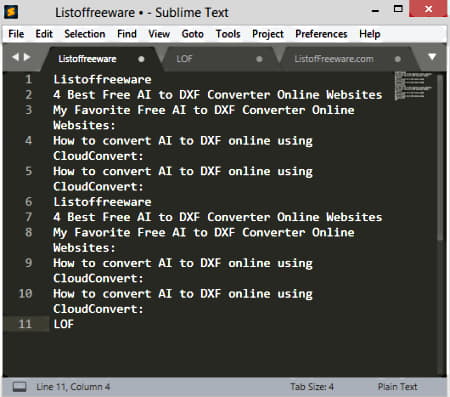
Task: Click the minimap preview
Action: coord(413,86)
